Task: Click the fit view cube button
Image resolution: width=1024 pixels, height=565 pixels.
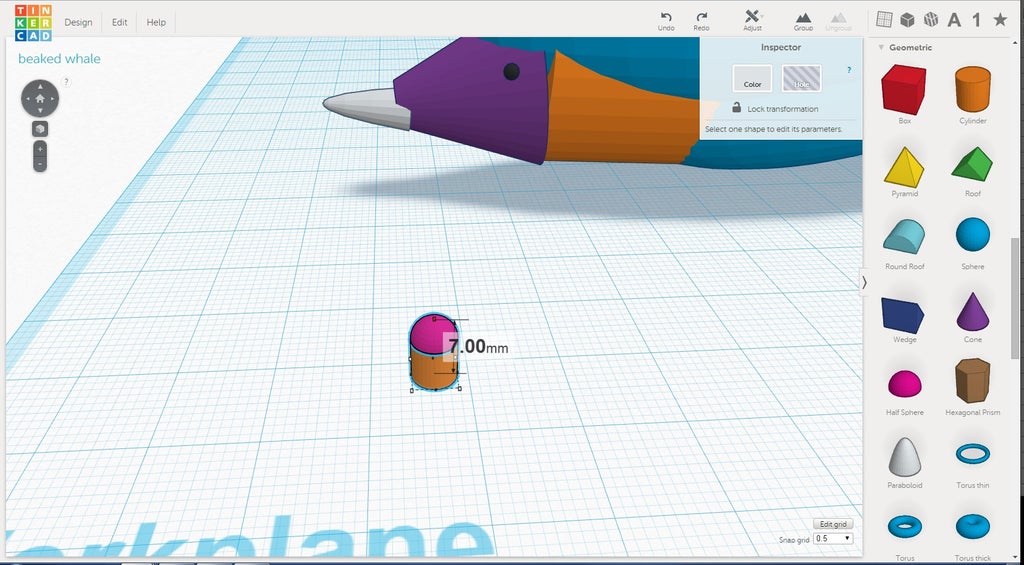Action: [x=40, y=129]
